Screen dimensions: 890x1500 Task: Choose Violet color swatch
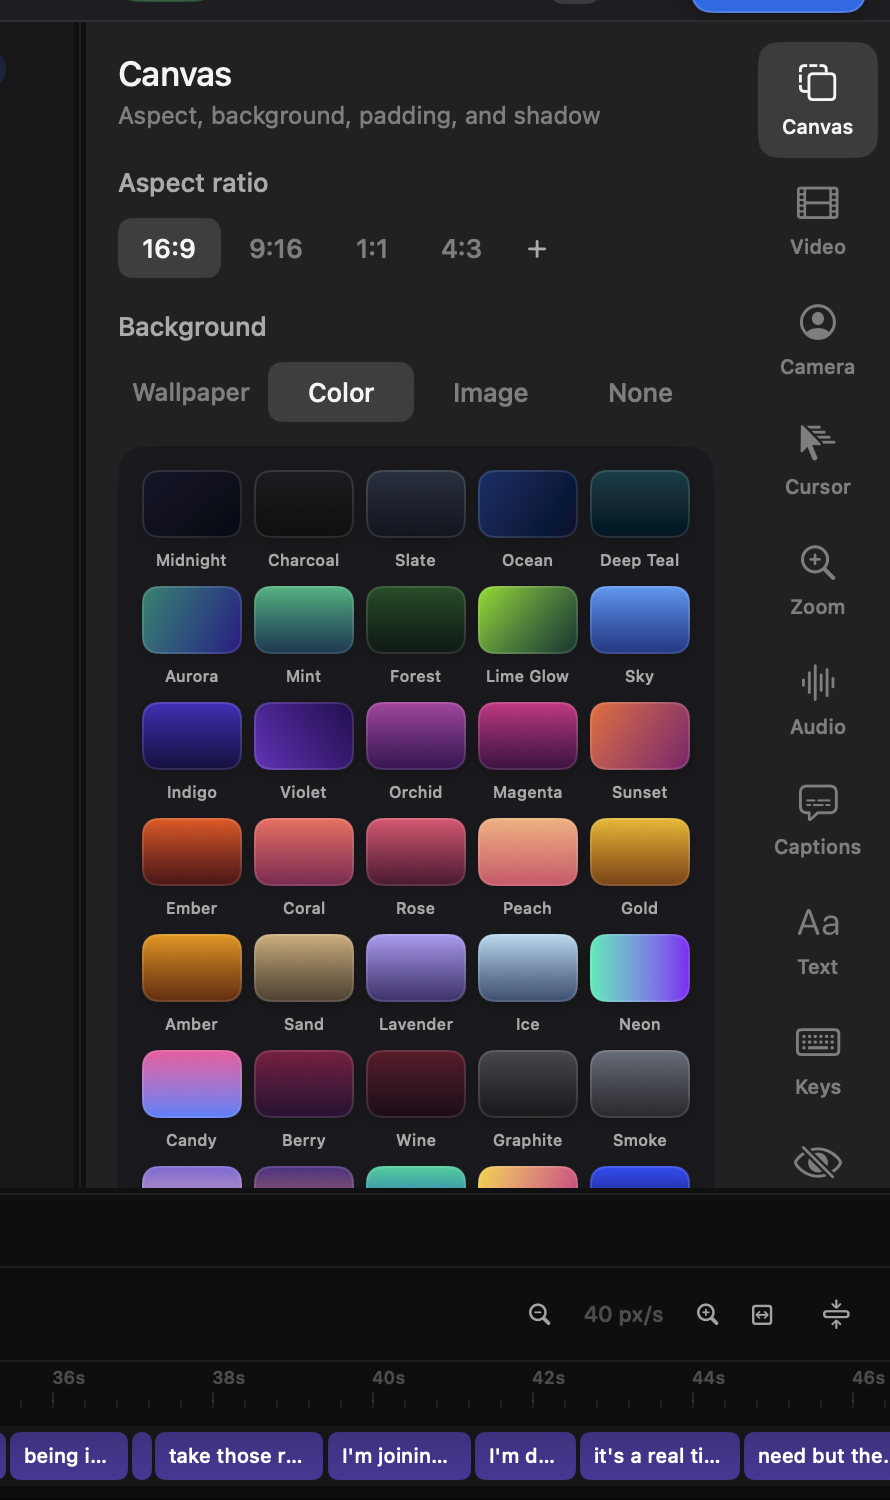tap(303, 736)
